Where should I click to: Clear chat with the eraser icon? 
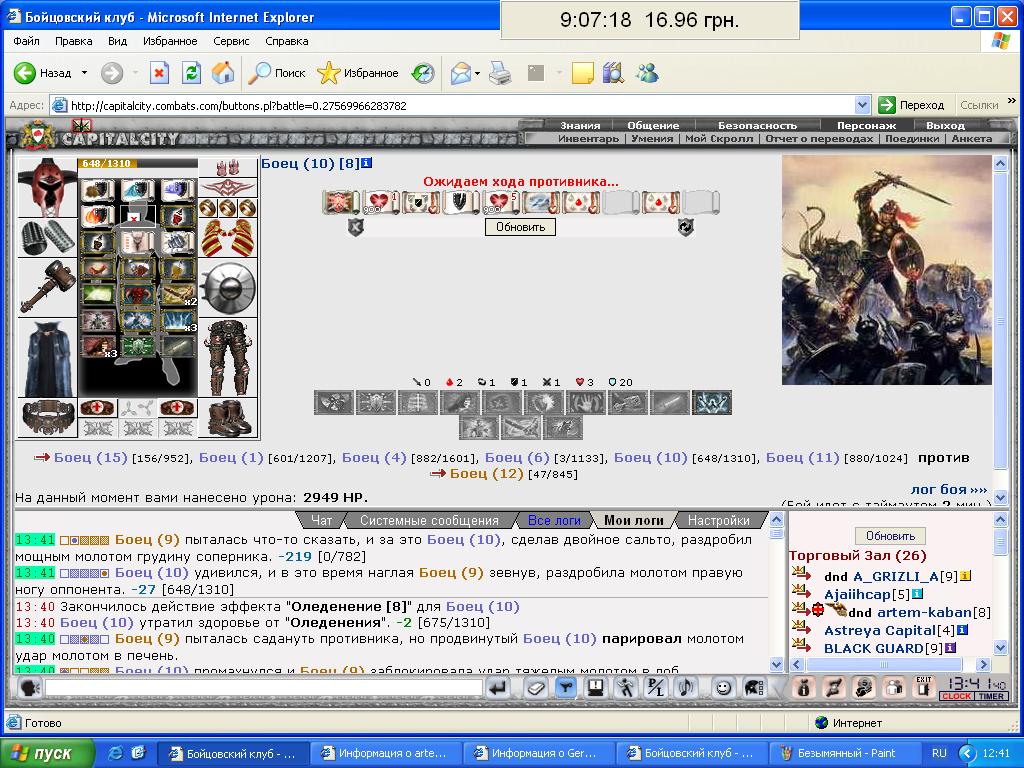tap(536, 688)
